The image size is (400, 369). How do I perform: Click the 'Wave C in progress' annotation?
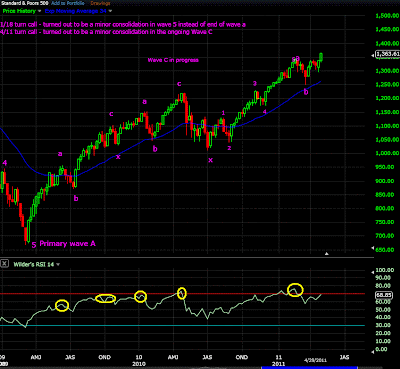pos(173,60)
